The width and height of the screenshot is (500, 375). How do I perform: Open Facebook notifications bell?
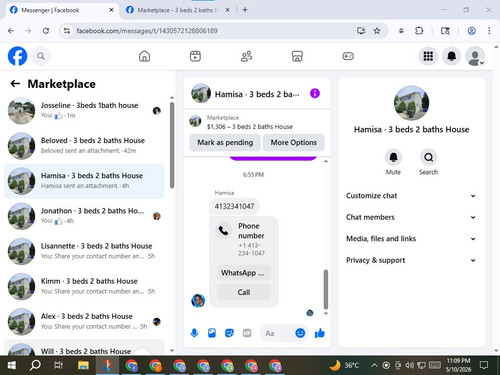(x=451, y=56)
